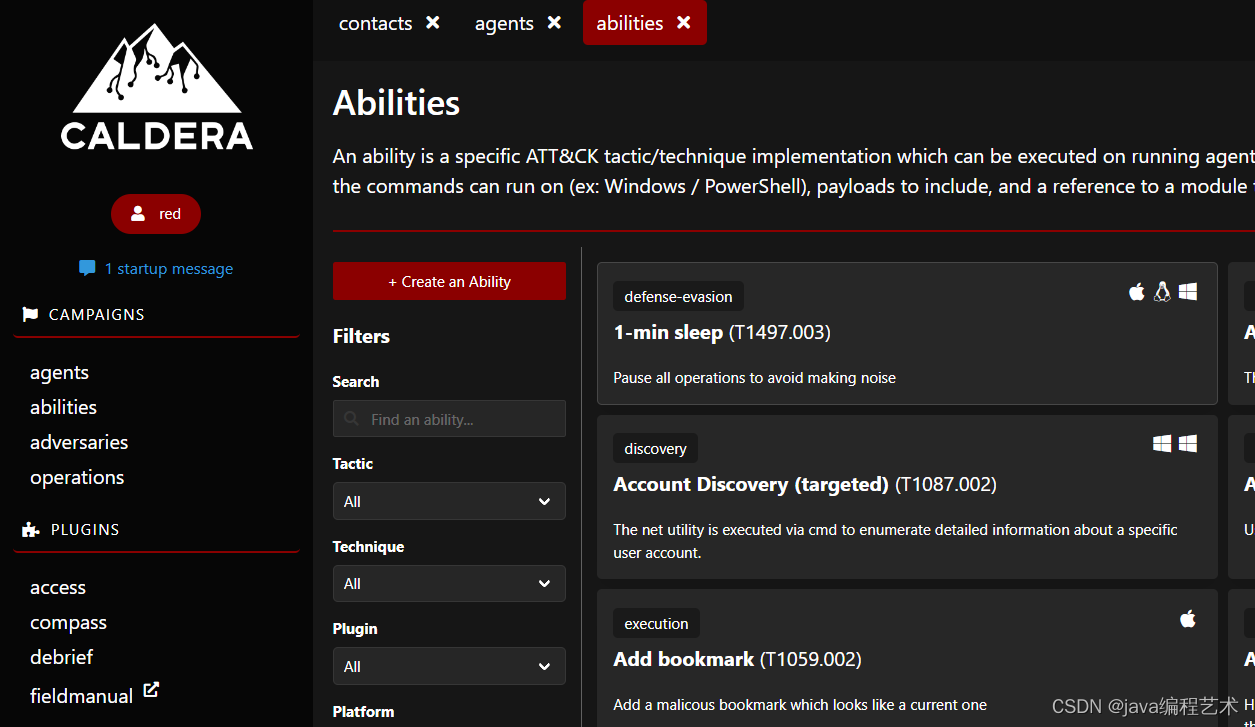1255x727 pixels.
Task: Click the magnifier icon in search box
Action: (351, 419)
